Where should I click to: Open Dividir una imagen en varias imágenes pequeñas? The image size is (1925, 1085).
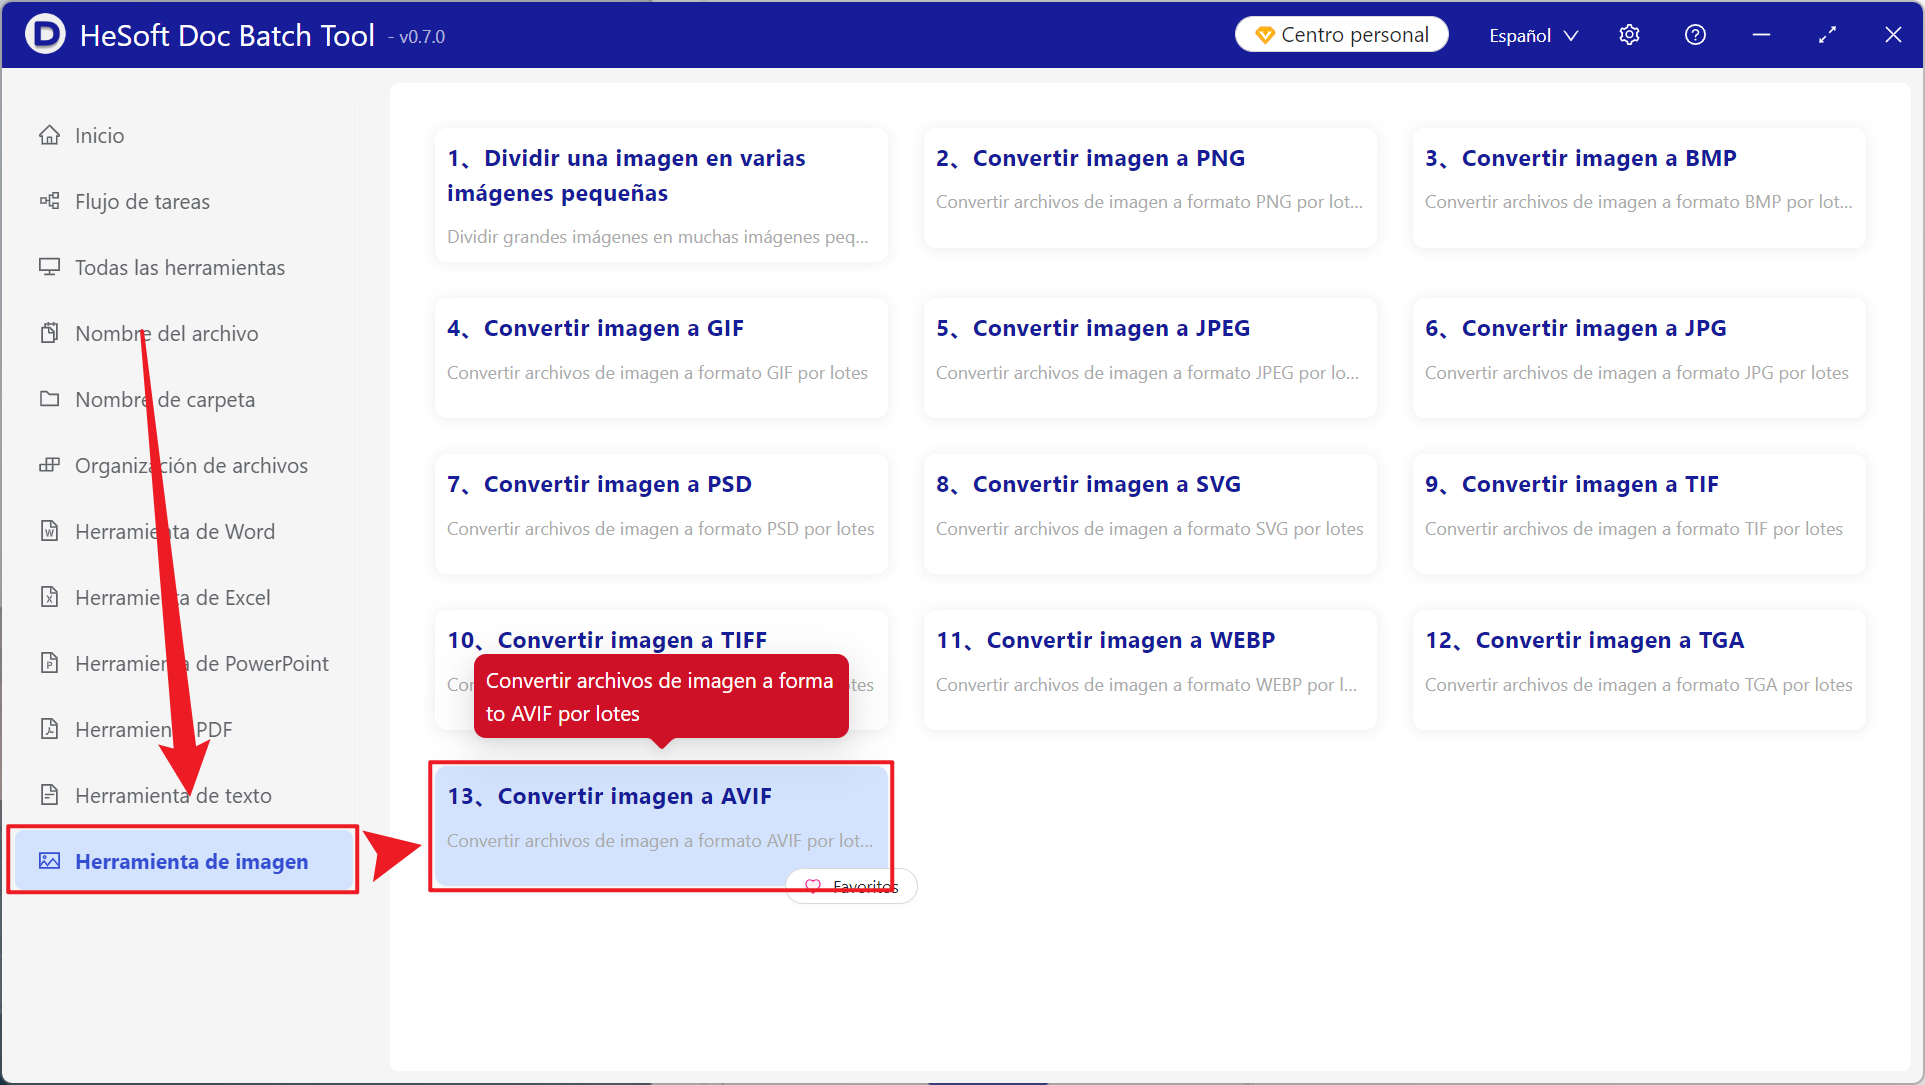pyautogui.click(x=661, y=195)
